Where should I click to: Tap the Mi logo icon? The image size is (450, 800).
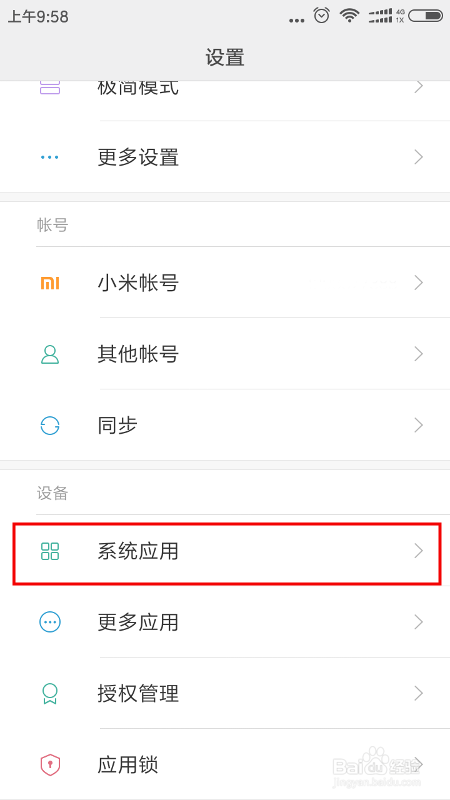(x=50, y=283)
